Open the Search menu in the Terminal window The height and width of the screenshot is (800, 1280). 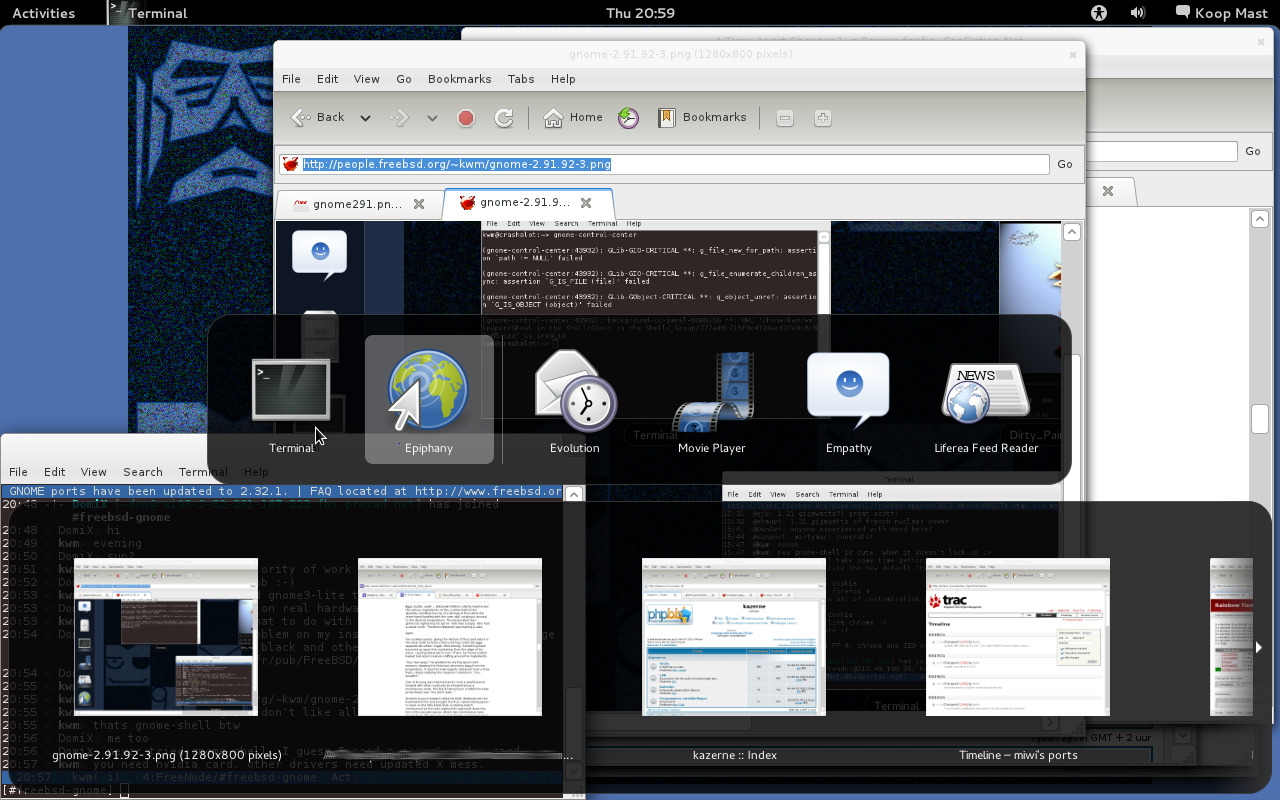click(x=143, y=472)
